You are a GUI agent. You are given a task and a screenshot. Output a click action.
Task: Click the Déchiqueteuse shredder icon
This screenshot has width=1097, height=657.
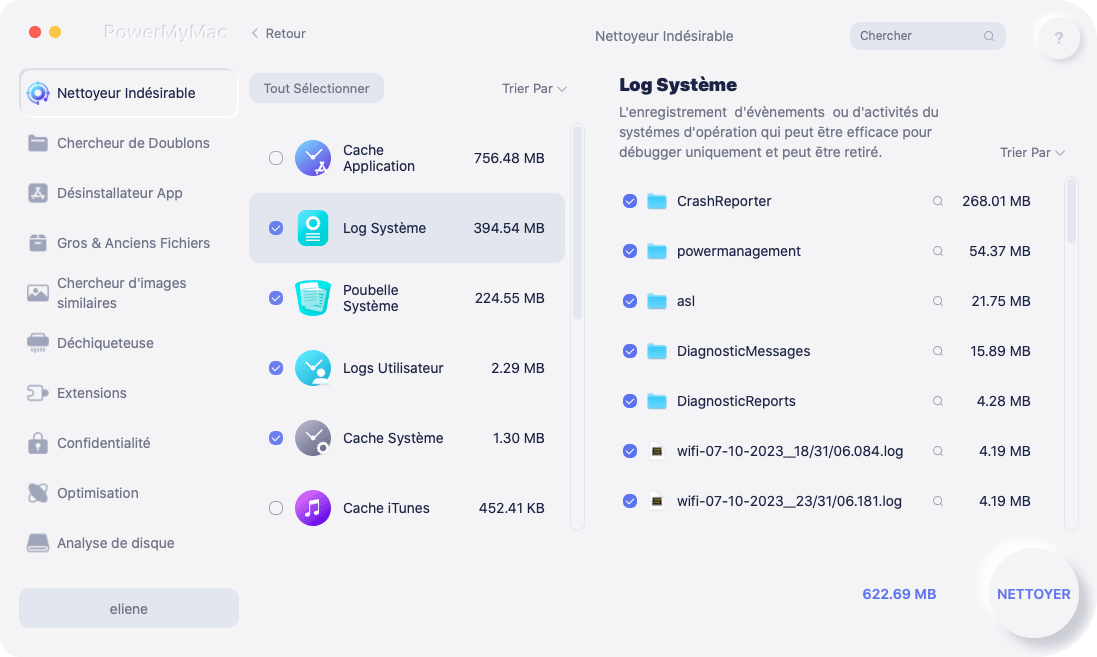tap(38, 343)
